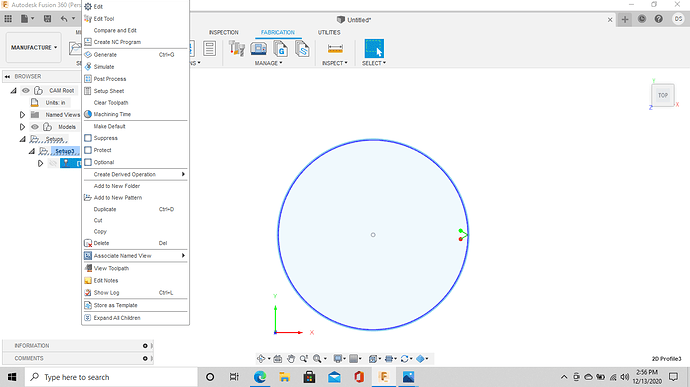
Task: Click the Units: in row
Action: tap(55, 103)
